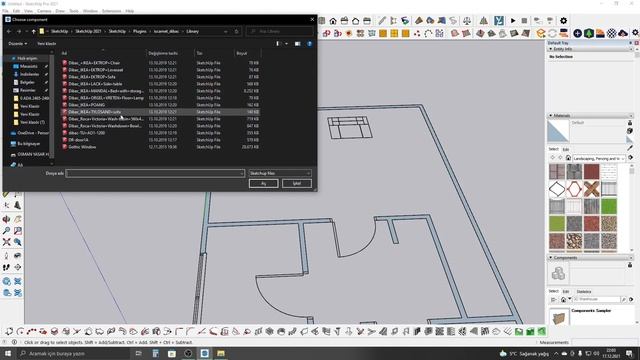Select the bright green grass swatch

coord(609,207)
